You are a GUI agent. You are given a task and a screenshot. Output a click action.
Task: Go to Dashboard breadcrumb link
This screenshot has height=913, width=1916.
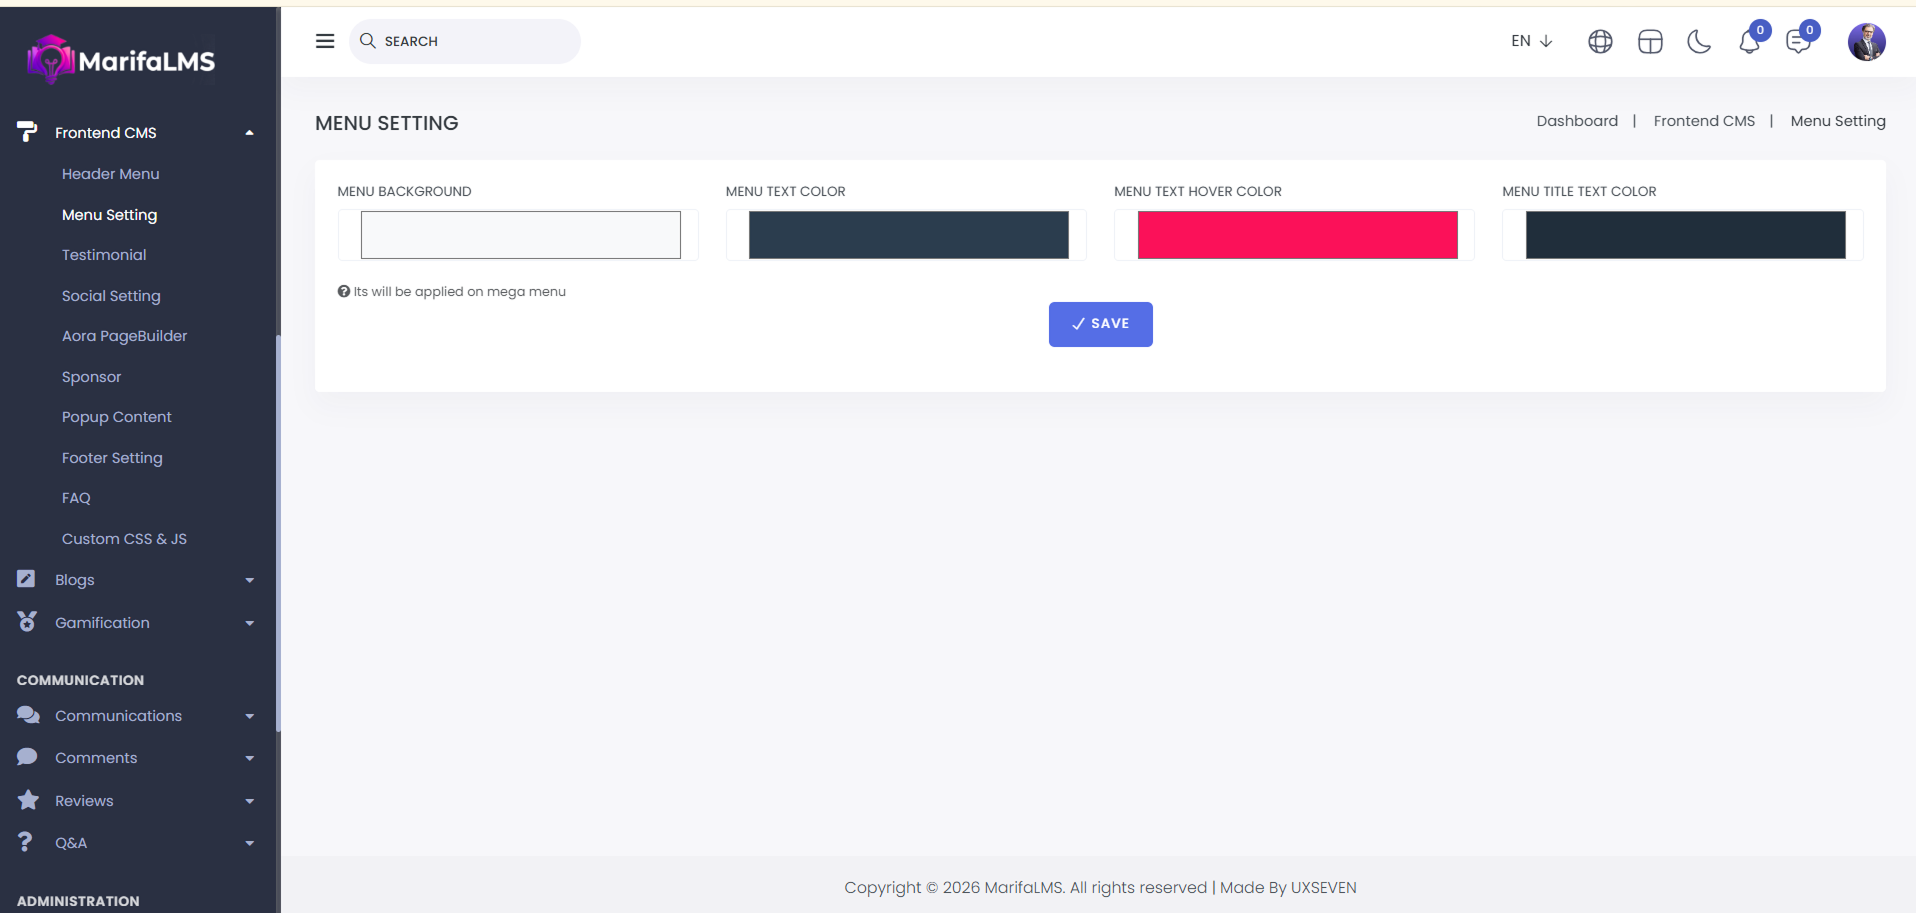pyautogui.click(x=1577, y=121)
